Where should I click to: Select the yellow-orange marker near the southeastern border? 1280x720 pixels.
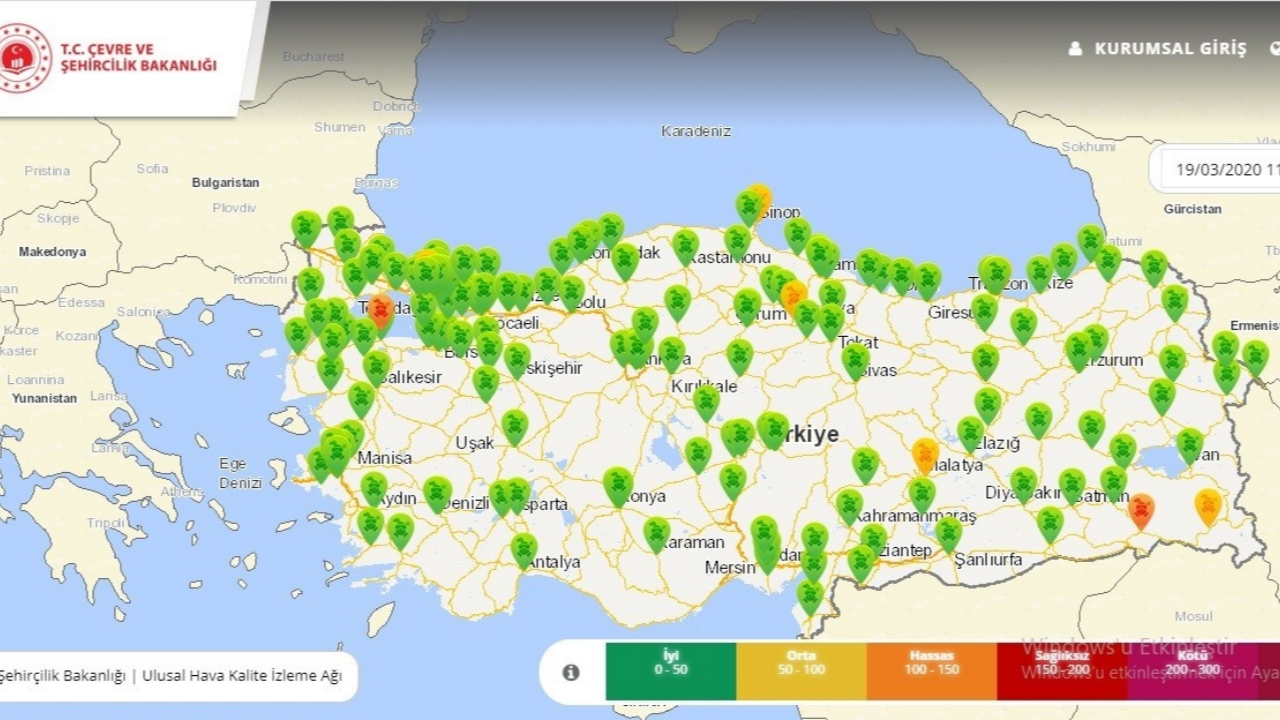[x=1208, y=507]
